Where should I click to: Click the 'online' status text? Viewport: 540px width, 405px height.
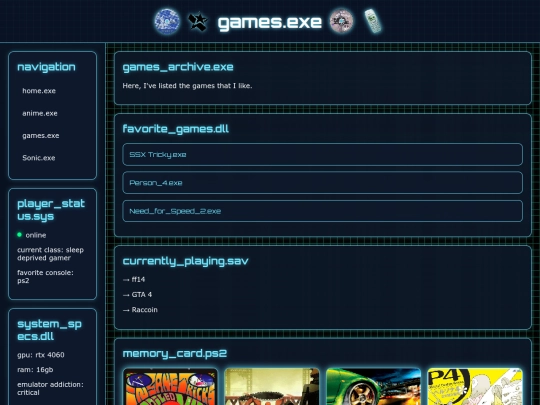click(x=36, y=235)
